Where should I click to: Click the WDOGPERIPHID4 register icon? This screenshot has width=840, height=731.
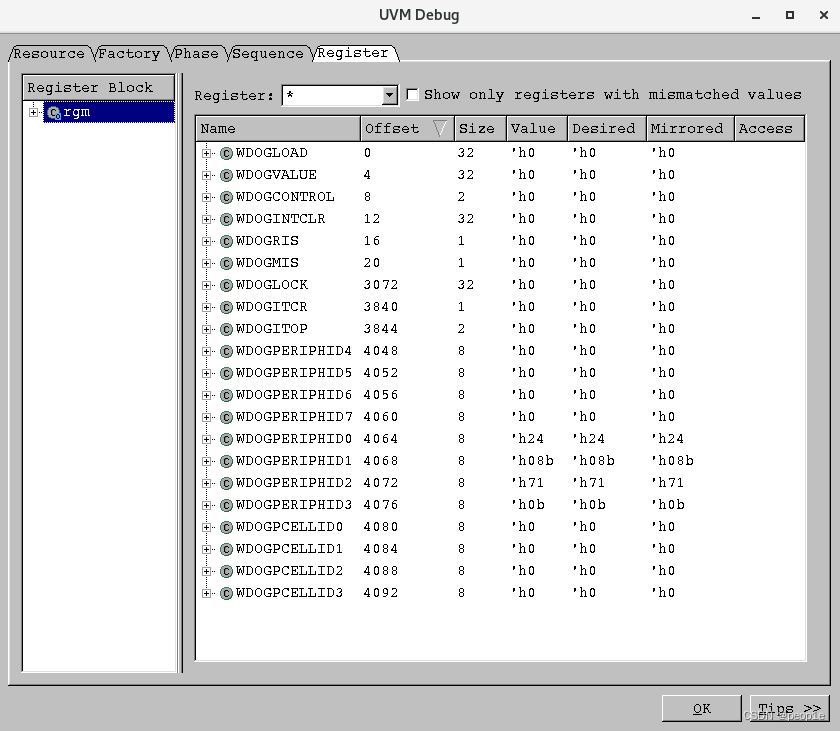tap(226, 351)
